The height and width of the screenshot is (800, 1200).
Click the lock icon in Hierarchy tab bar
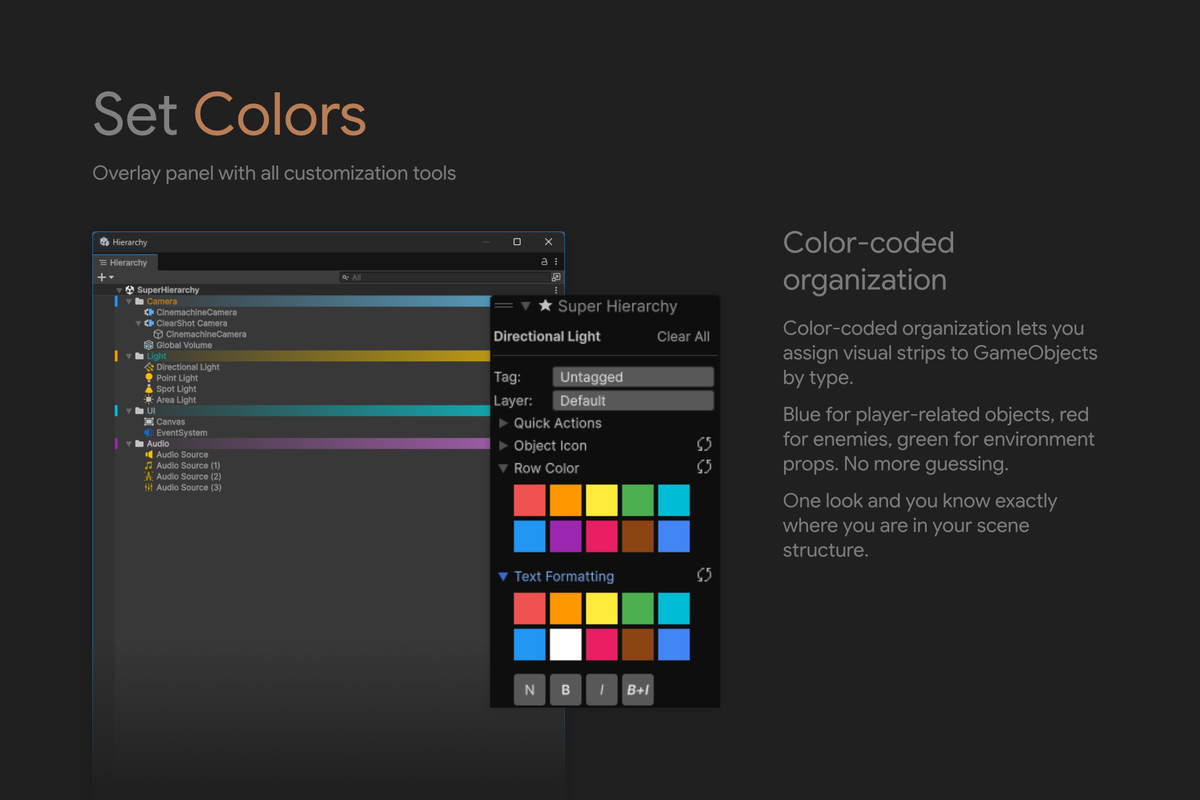point(545,262)
